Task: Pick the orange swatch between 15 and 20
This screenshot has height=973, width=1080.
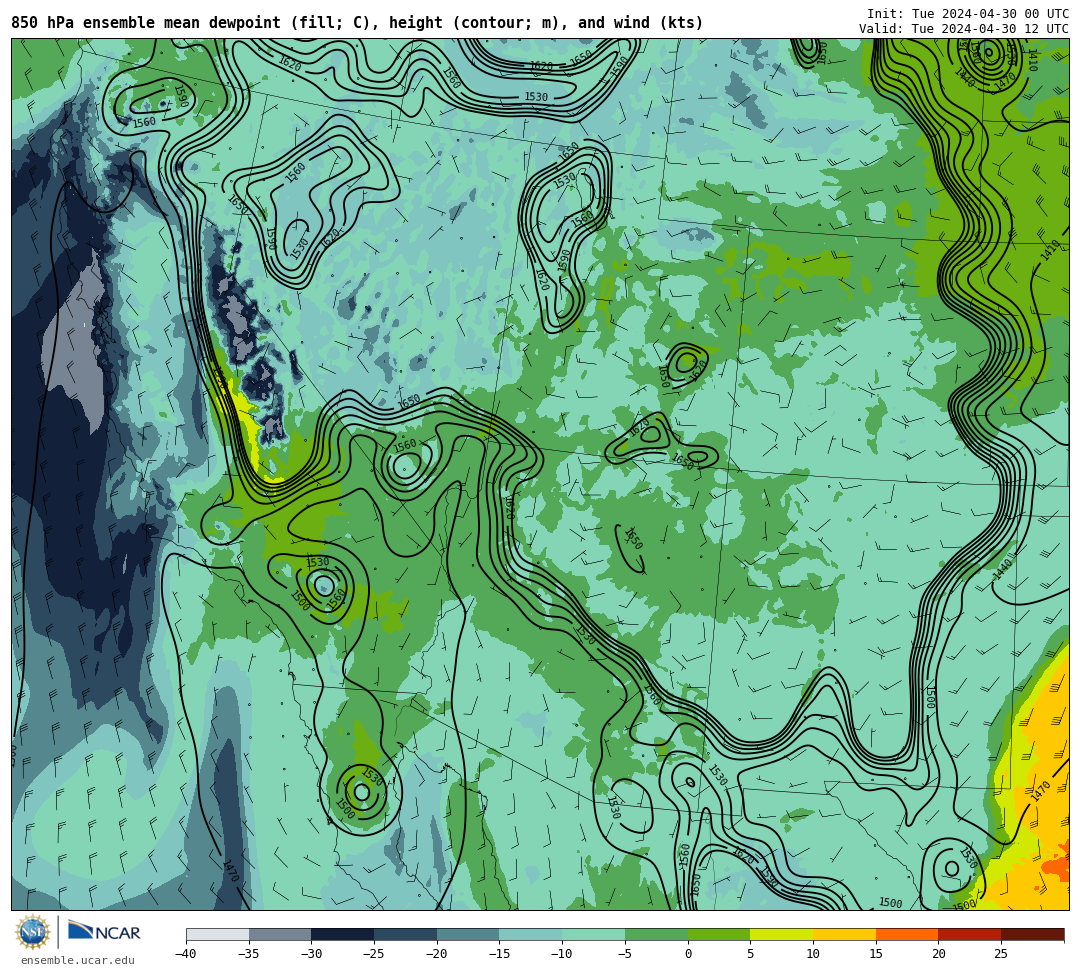Action: pyautogui.click(x=907, y=934)
